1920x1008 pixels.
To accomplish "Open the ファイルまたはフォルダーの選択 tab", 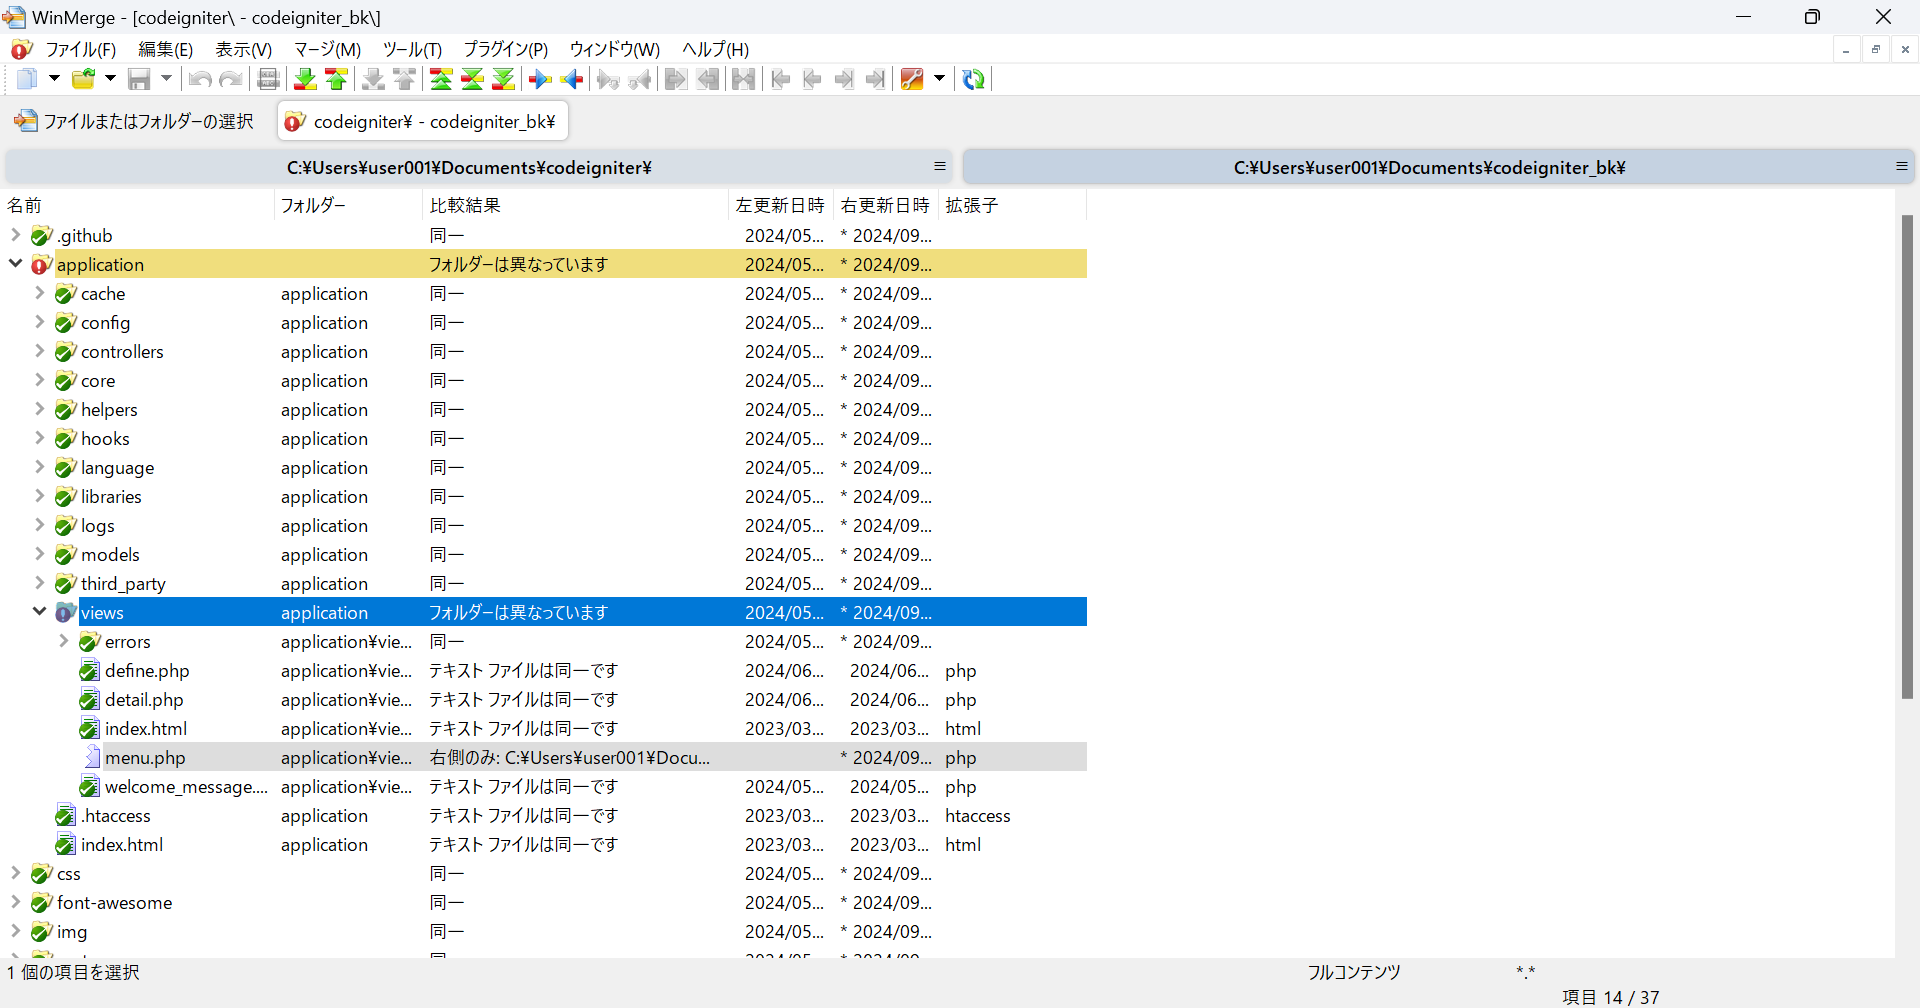I will tap(133, 120).
